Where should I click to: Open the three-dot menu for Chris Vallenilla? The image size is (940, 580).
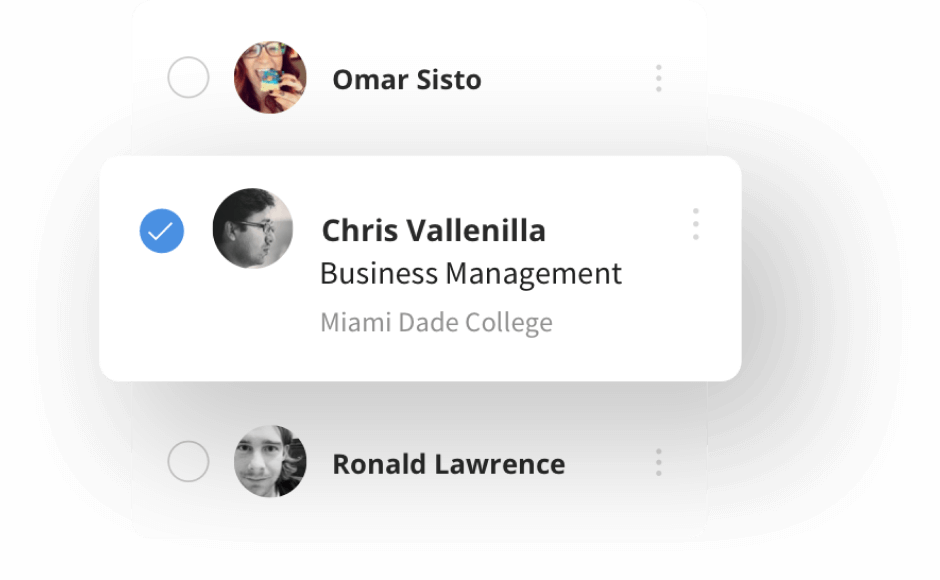pyautogui.click(x=695, y=224)
